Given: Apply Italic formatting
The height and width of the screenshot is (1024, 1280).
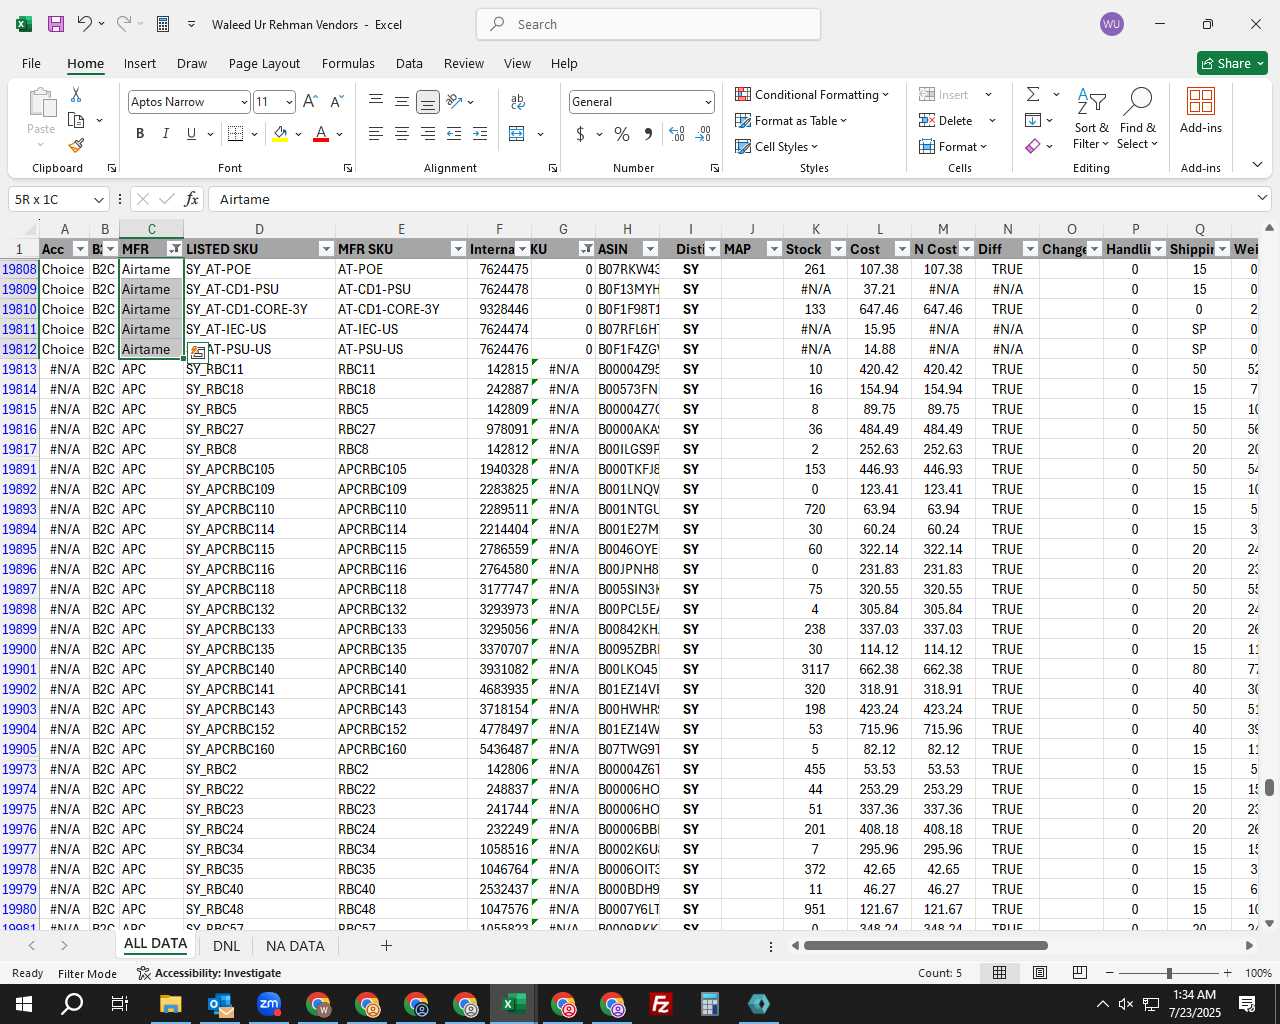Looking at the screenshot, I should (x=166, y=133).
